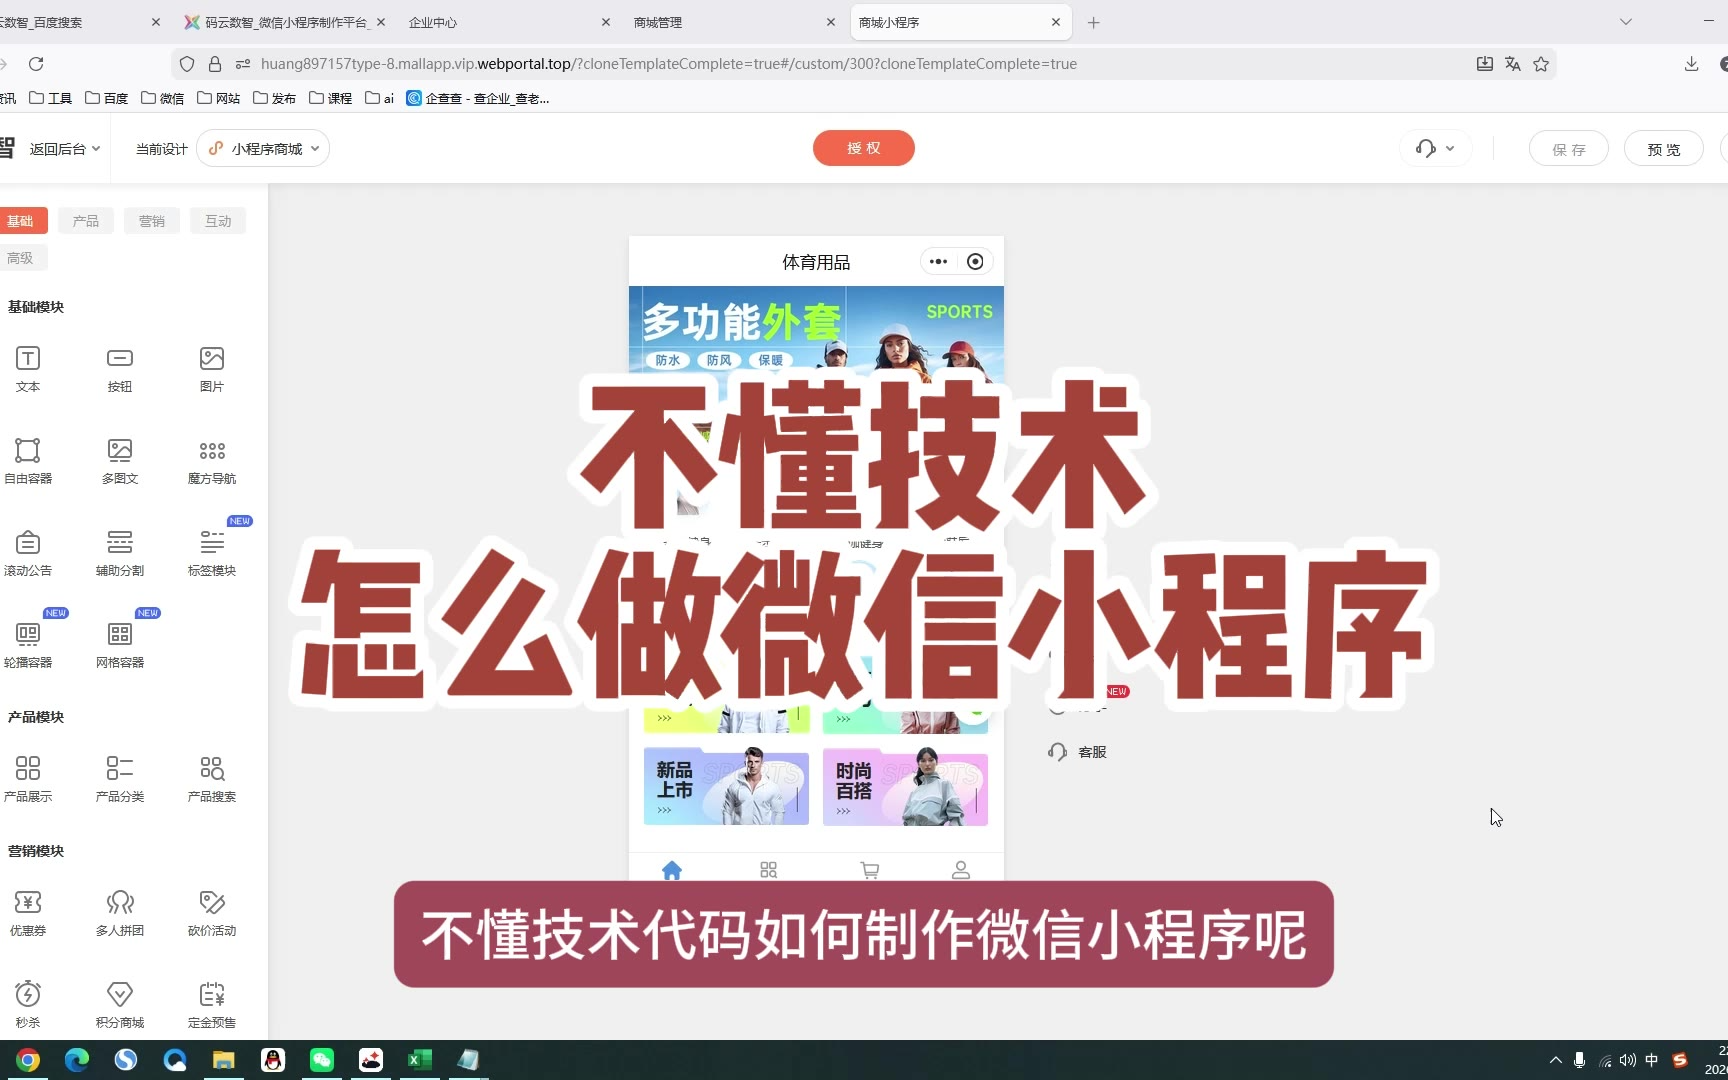Image resolution: width=1728 pixels, height=1080 pixels.
Task: Open the 客服 customer service entry
Action: pos(1077,752)
